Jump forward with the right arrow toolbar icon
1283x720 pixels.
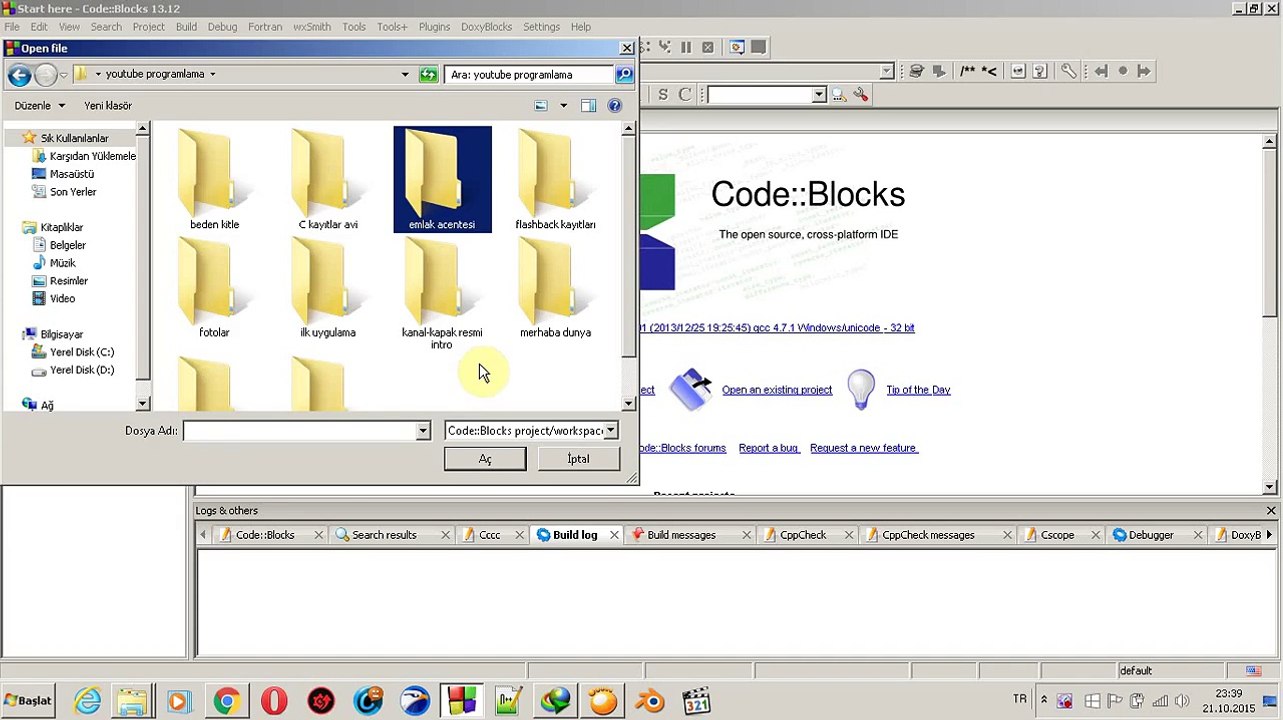(1144, 71)
